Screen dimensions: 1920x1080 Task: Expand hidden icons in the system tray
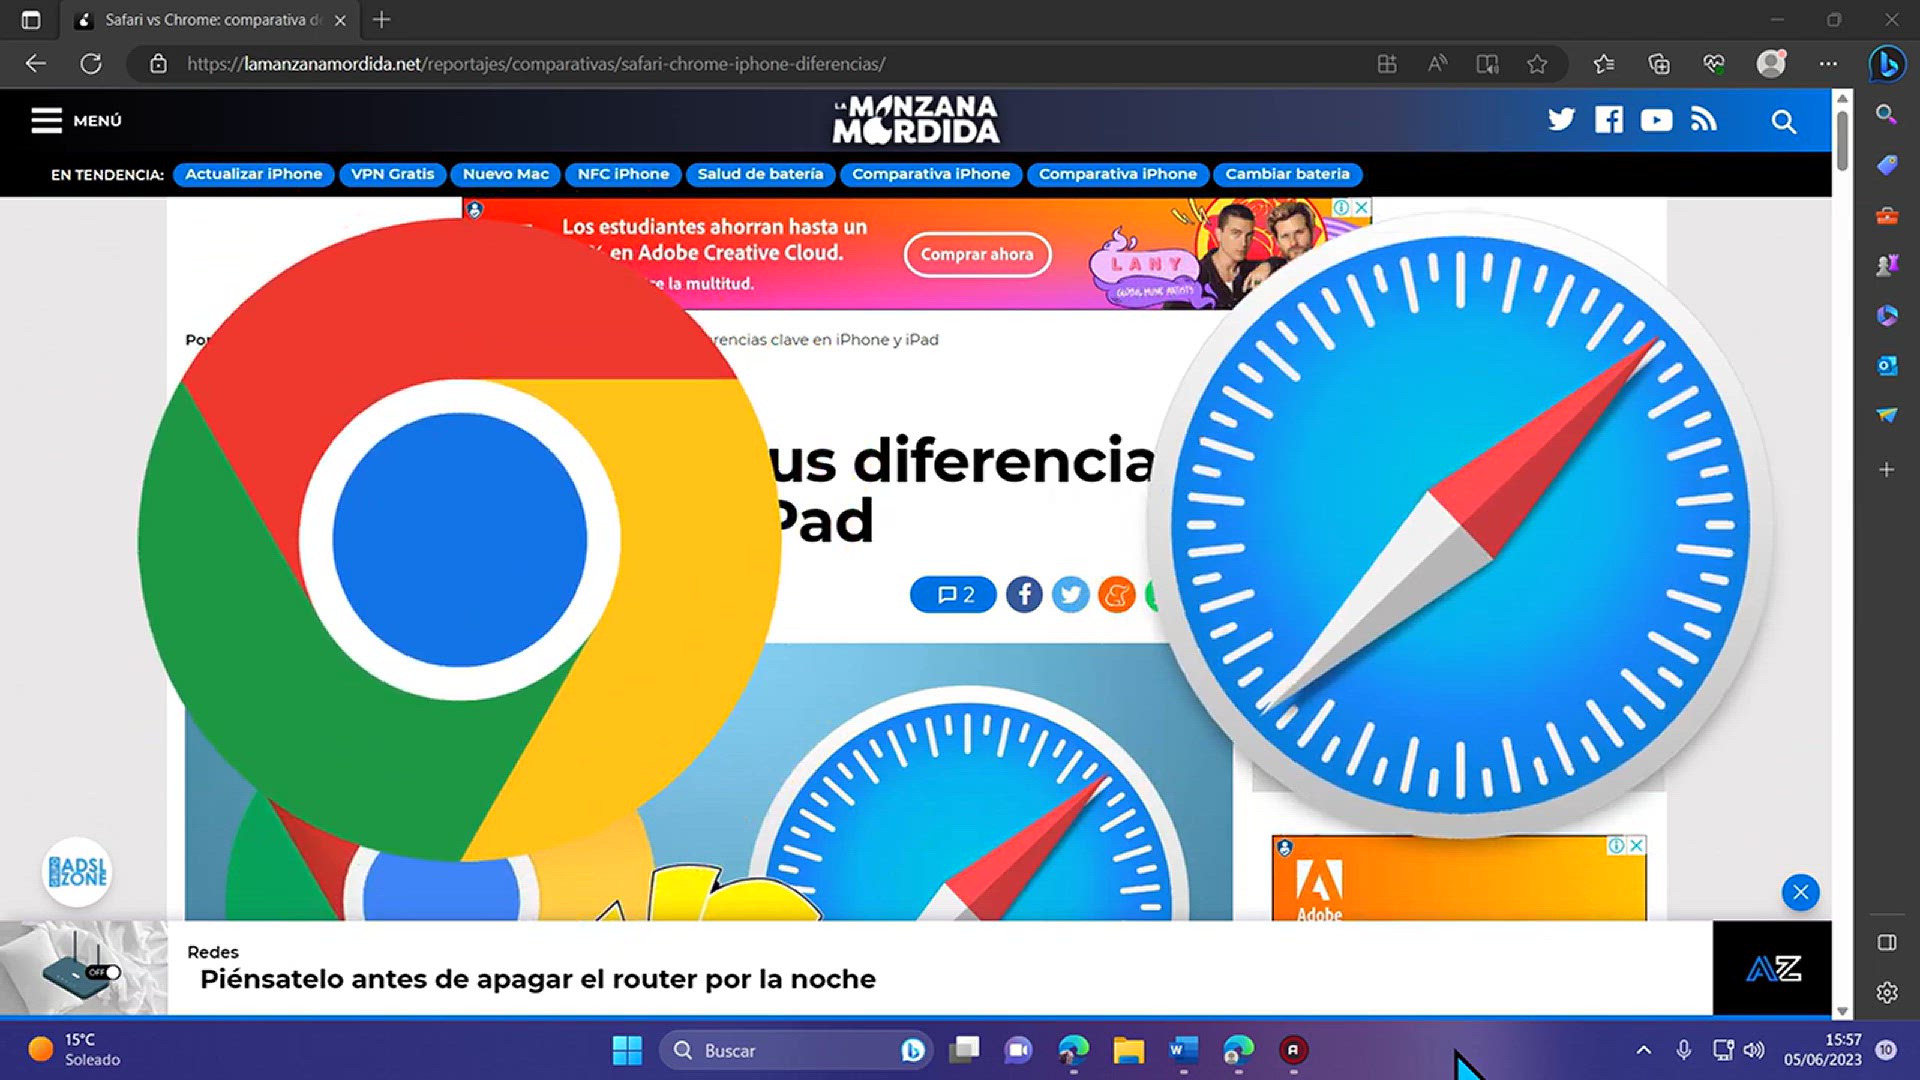coord(1644,1050)
